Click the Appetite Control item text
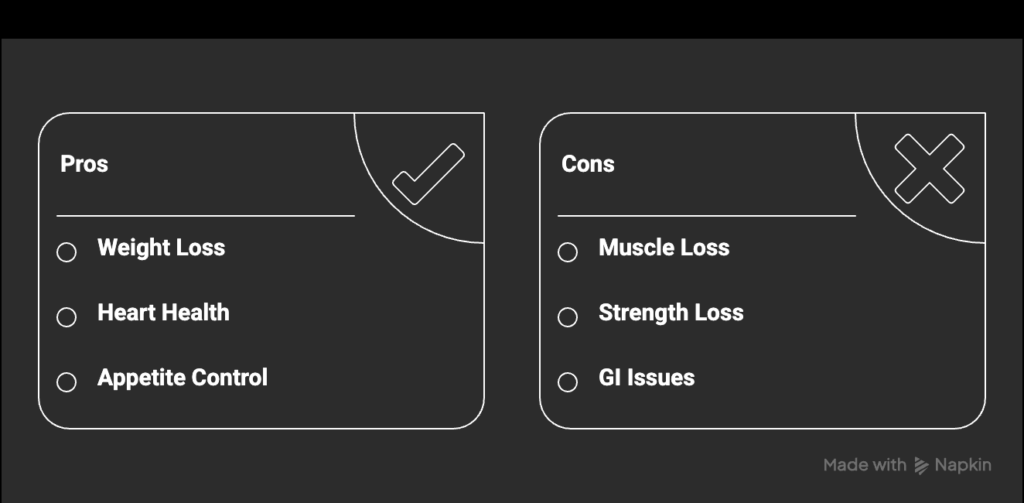The height and width of the screenshot is (503, 1024). 182,378
